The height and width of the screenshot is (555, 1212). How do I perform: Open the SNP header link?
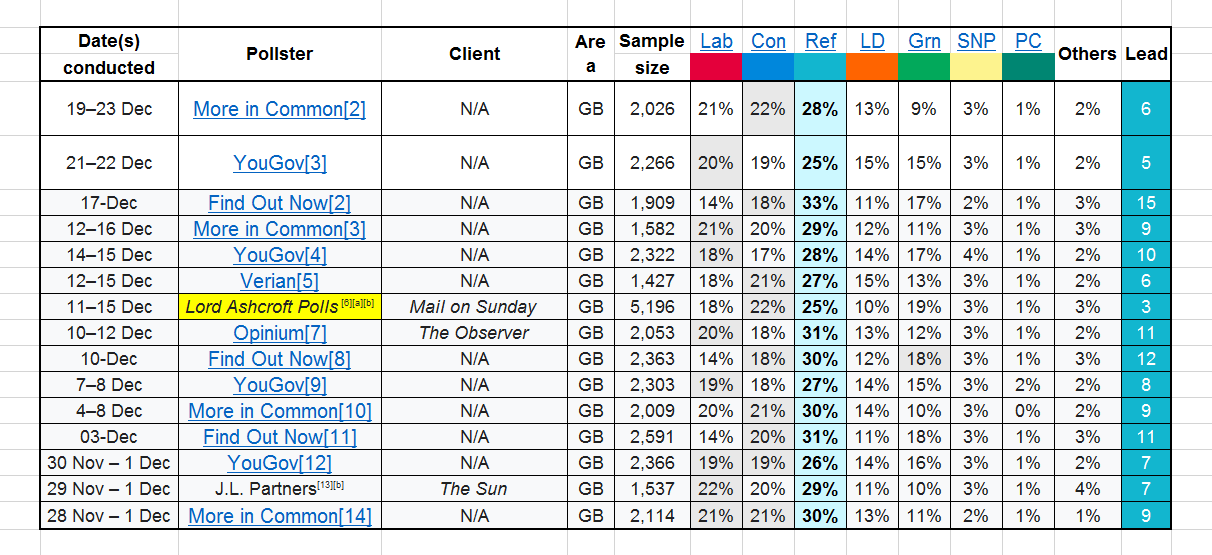point(976,41)
